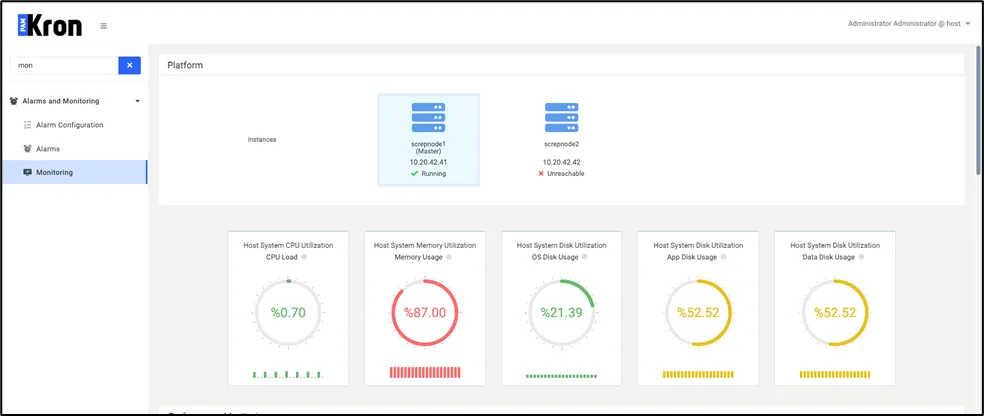The width and height of the screenshot is (984, 416).
Task: Click the CPU Load gauge showing %0.70
Action: 288,312
